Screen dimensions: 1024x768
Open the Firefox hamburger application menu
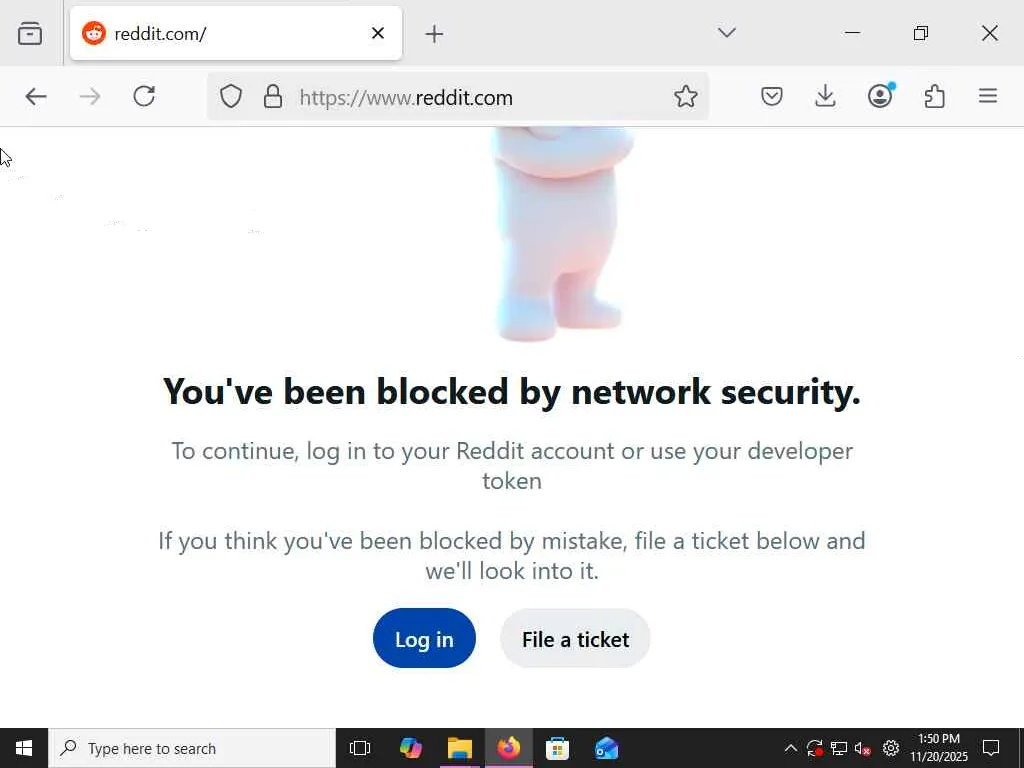[988, 96]
